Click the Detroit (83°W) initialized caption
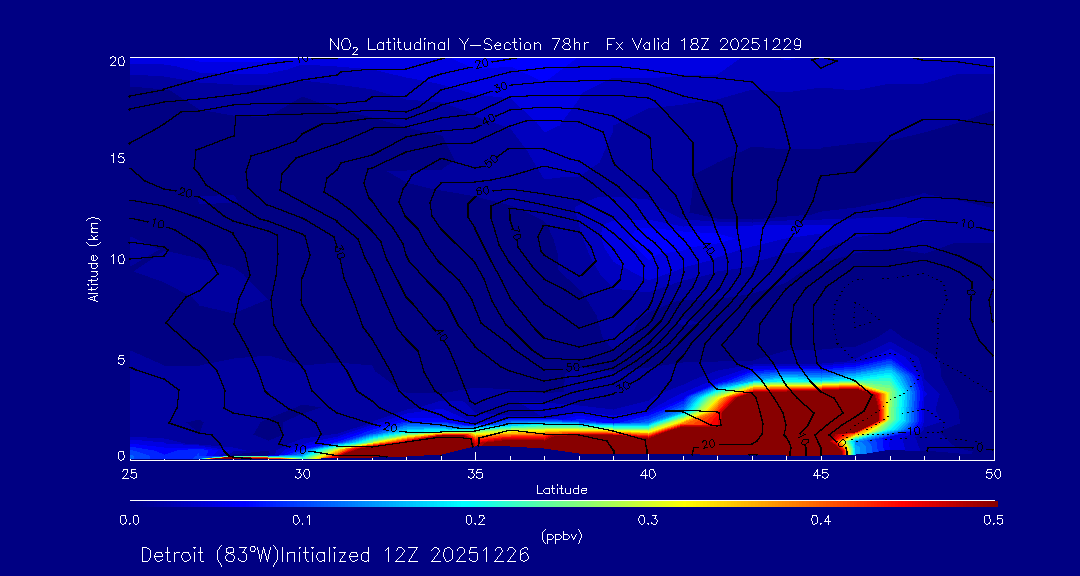The image size is (1080, 576). (335, 555)
